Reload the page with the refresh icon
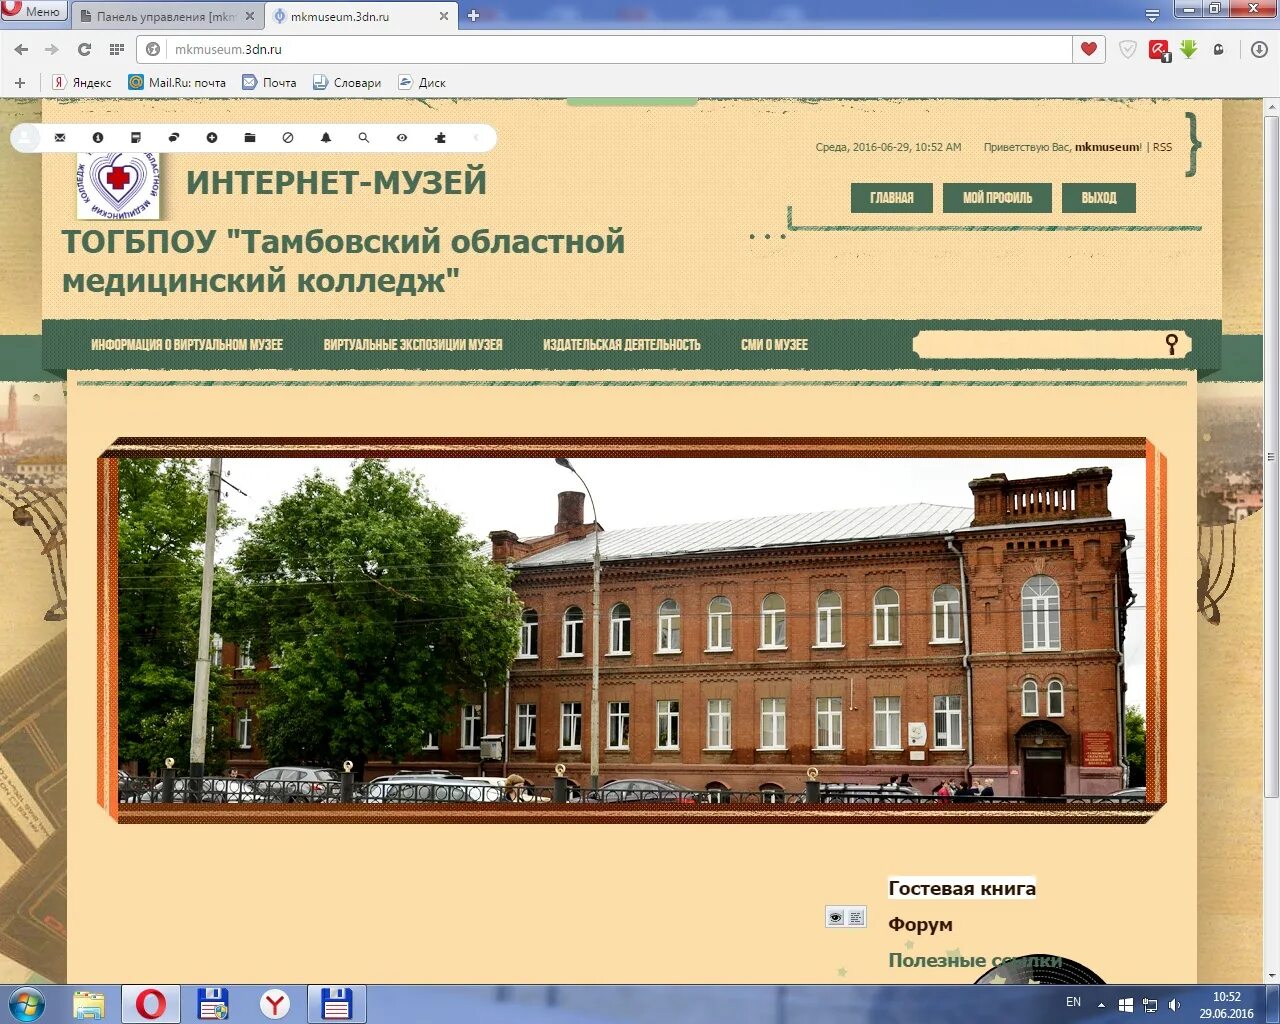1280x1024 pixels. click(x=84, y=49)
